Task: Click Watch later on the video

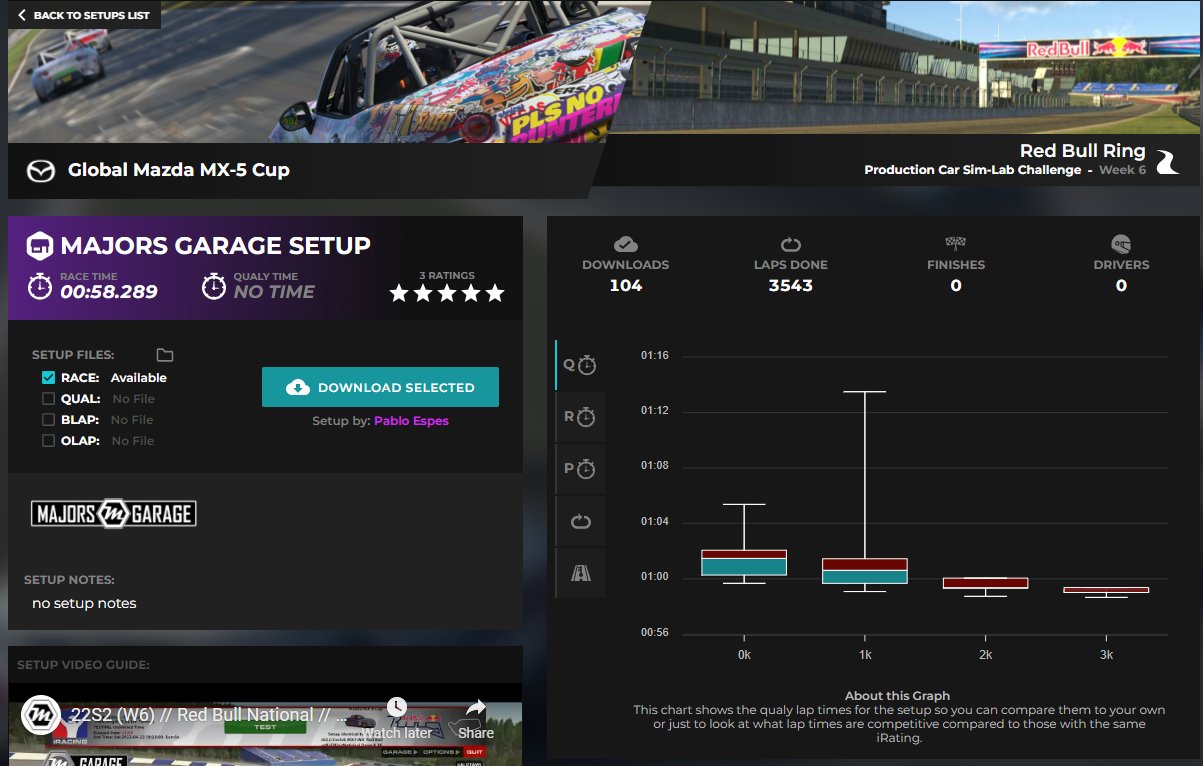Action: (397, 719)
